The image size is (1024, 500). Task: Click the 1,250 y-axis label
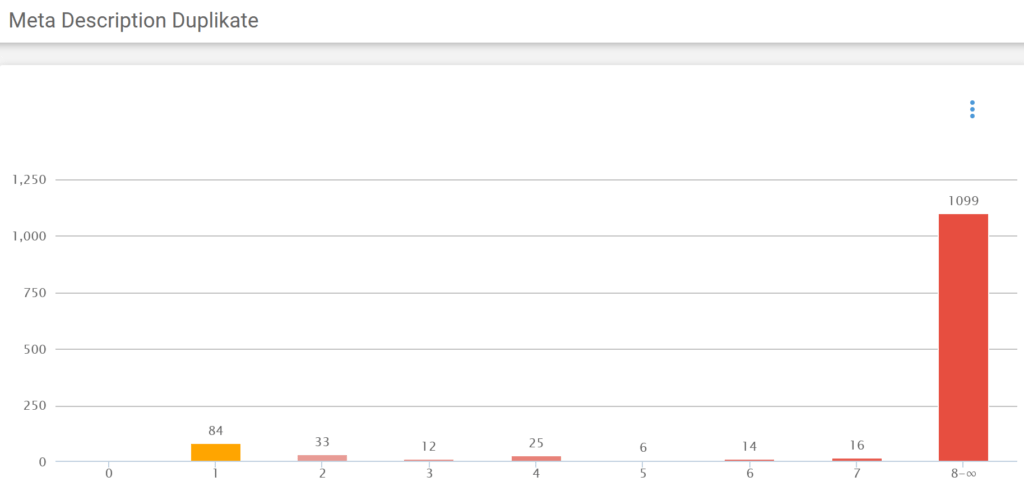pos(28,180)
